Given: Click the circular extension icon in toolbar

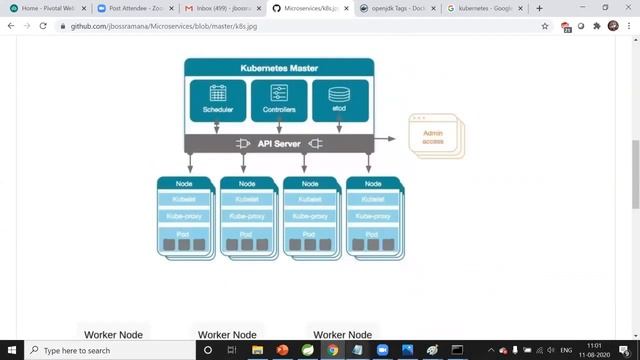Looking at the screenshot, I should click(x=581, y=26).
